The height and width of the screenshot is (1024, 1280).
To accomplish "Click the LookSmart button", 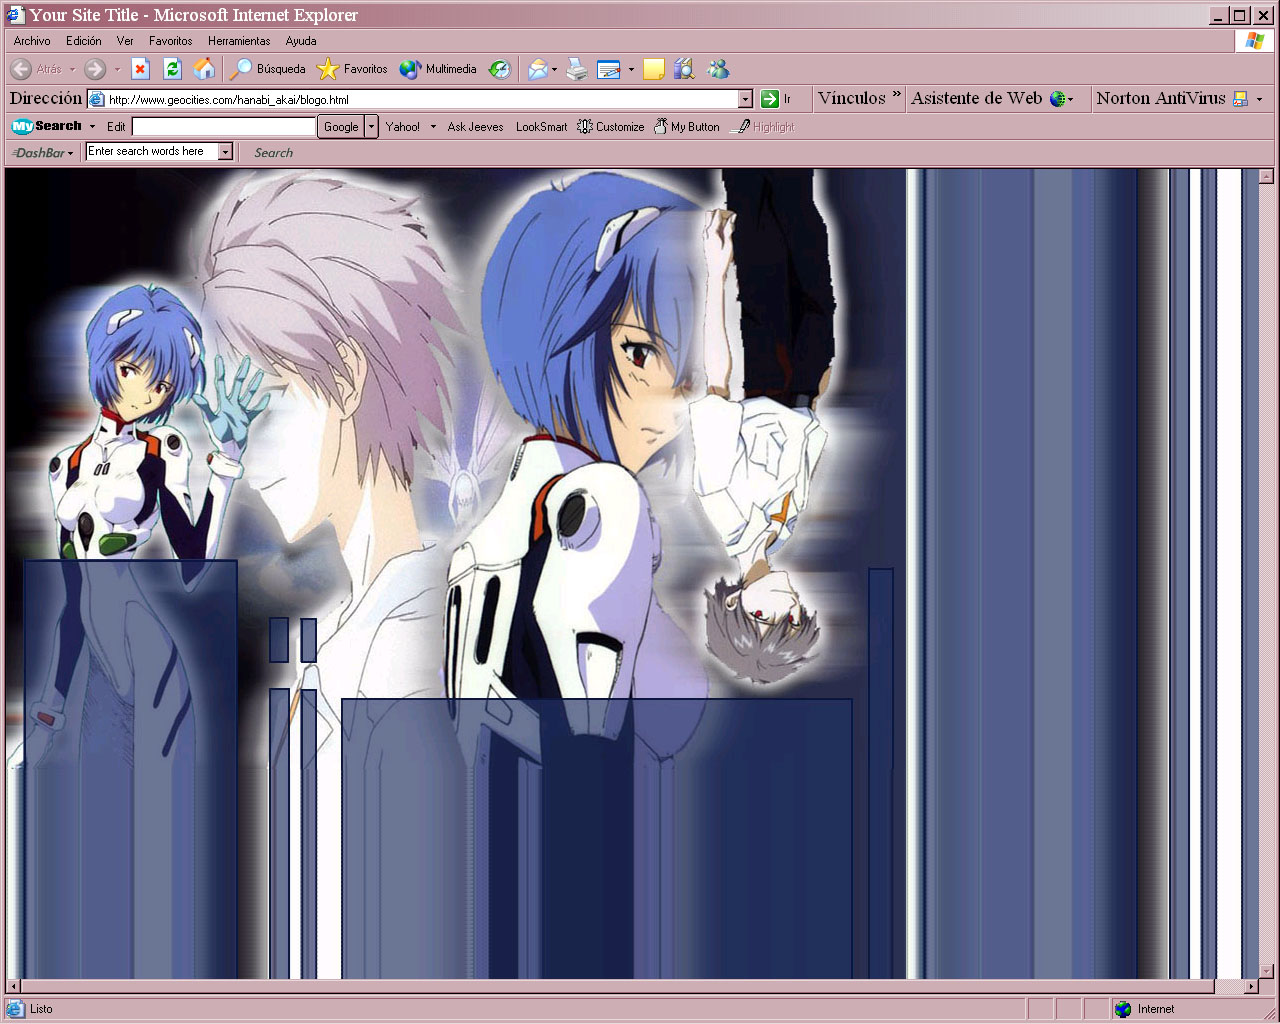I will (x=541, y=127).
